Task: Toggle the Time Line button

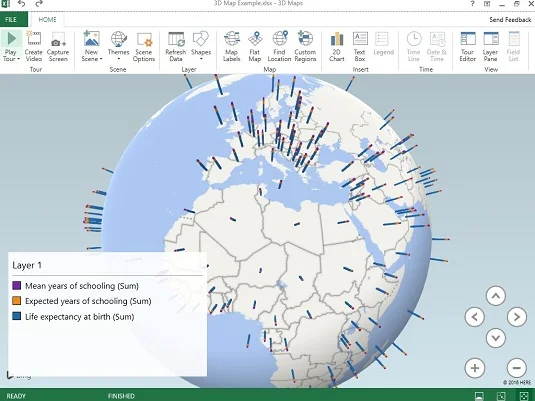Action: point(414,47)
